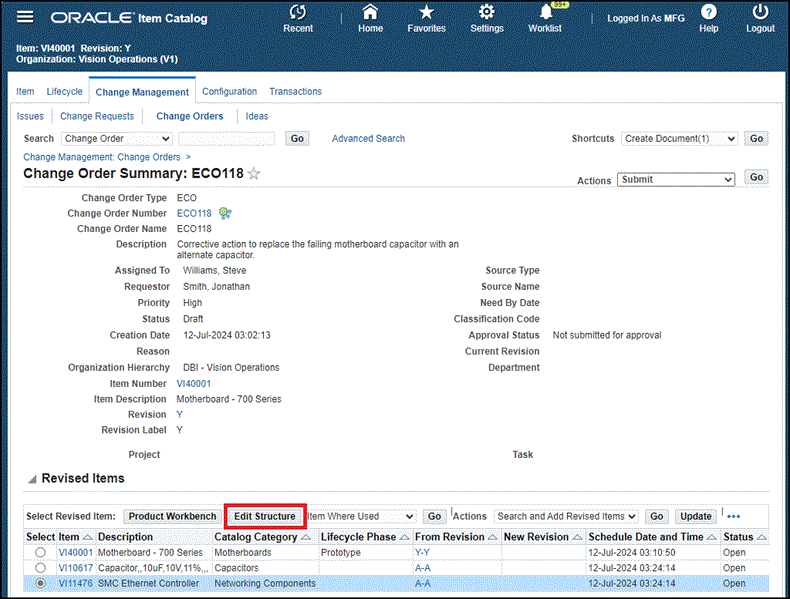
Task: Click the Update button
Action: pos(696,516)
